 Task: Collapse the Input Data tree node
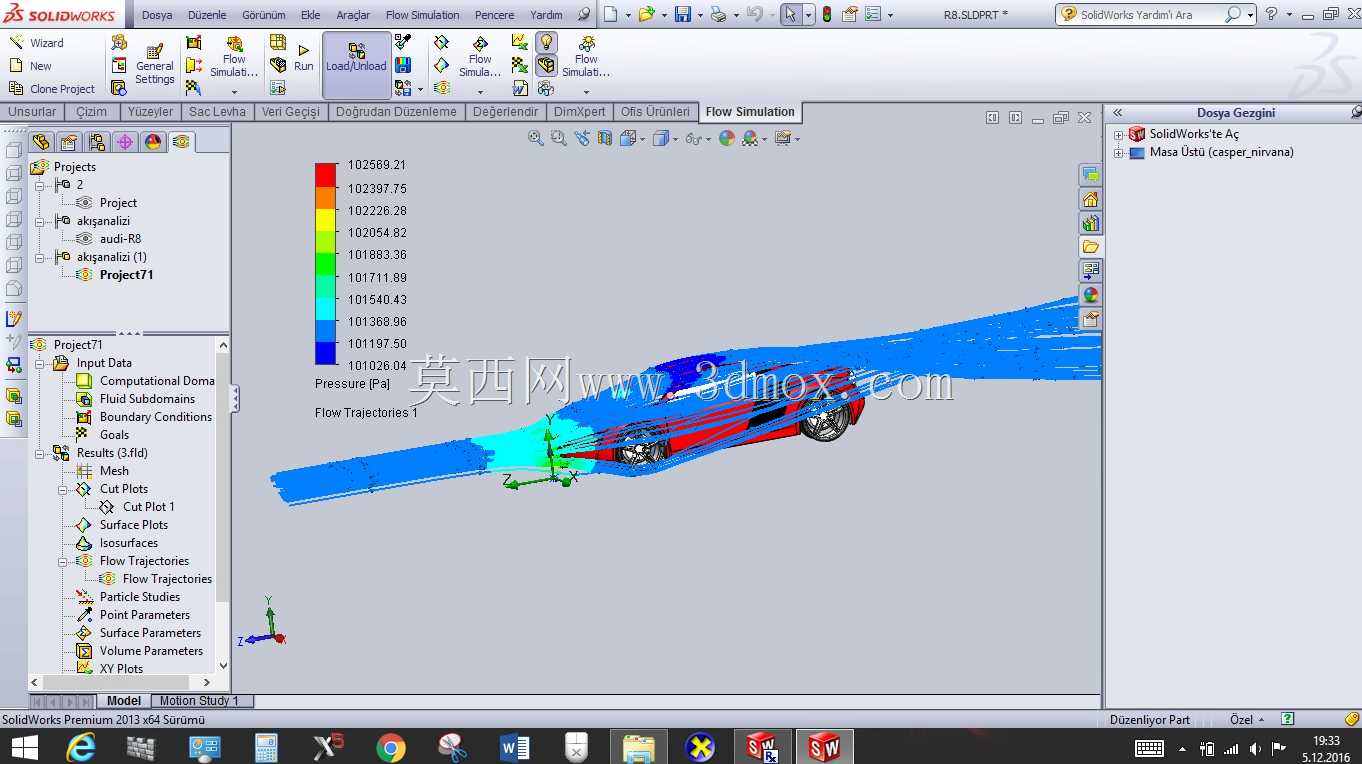click(41, 363)
